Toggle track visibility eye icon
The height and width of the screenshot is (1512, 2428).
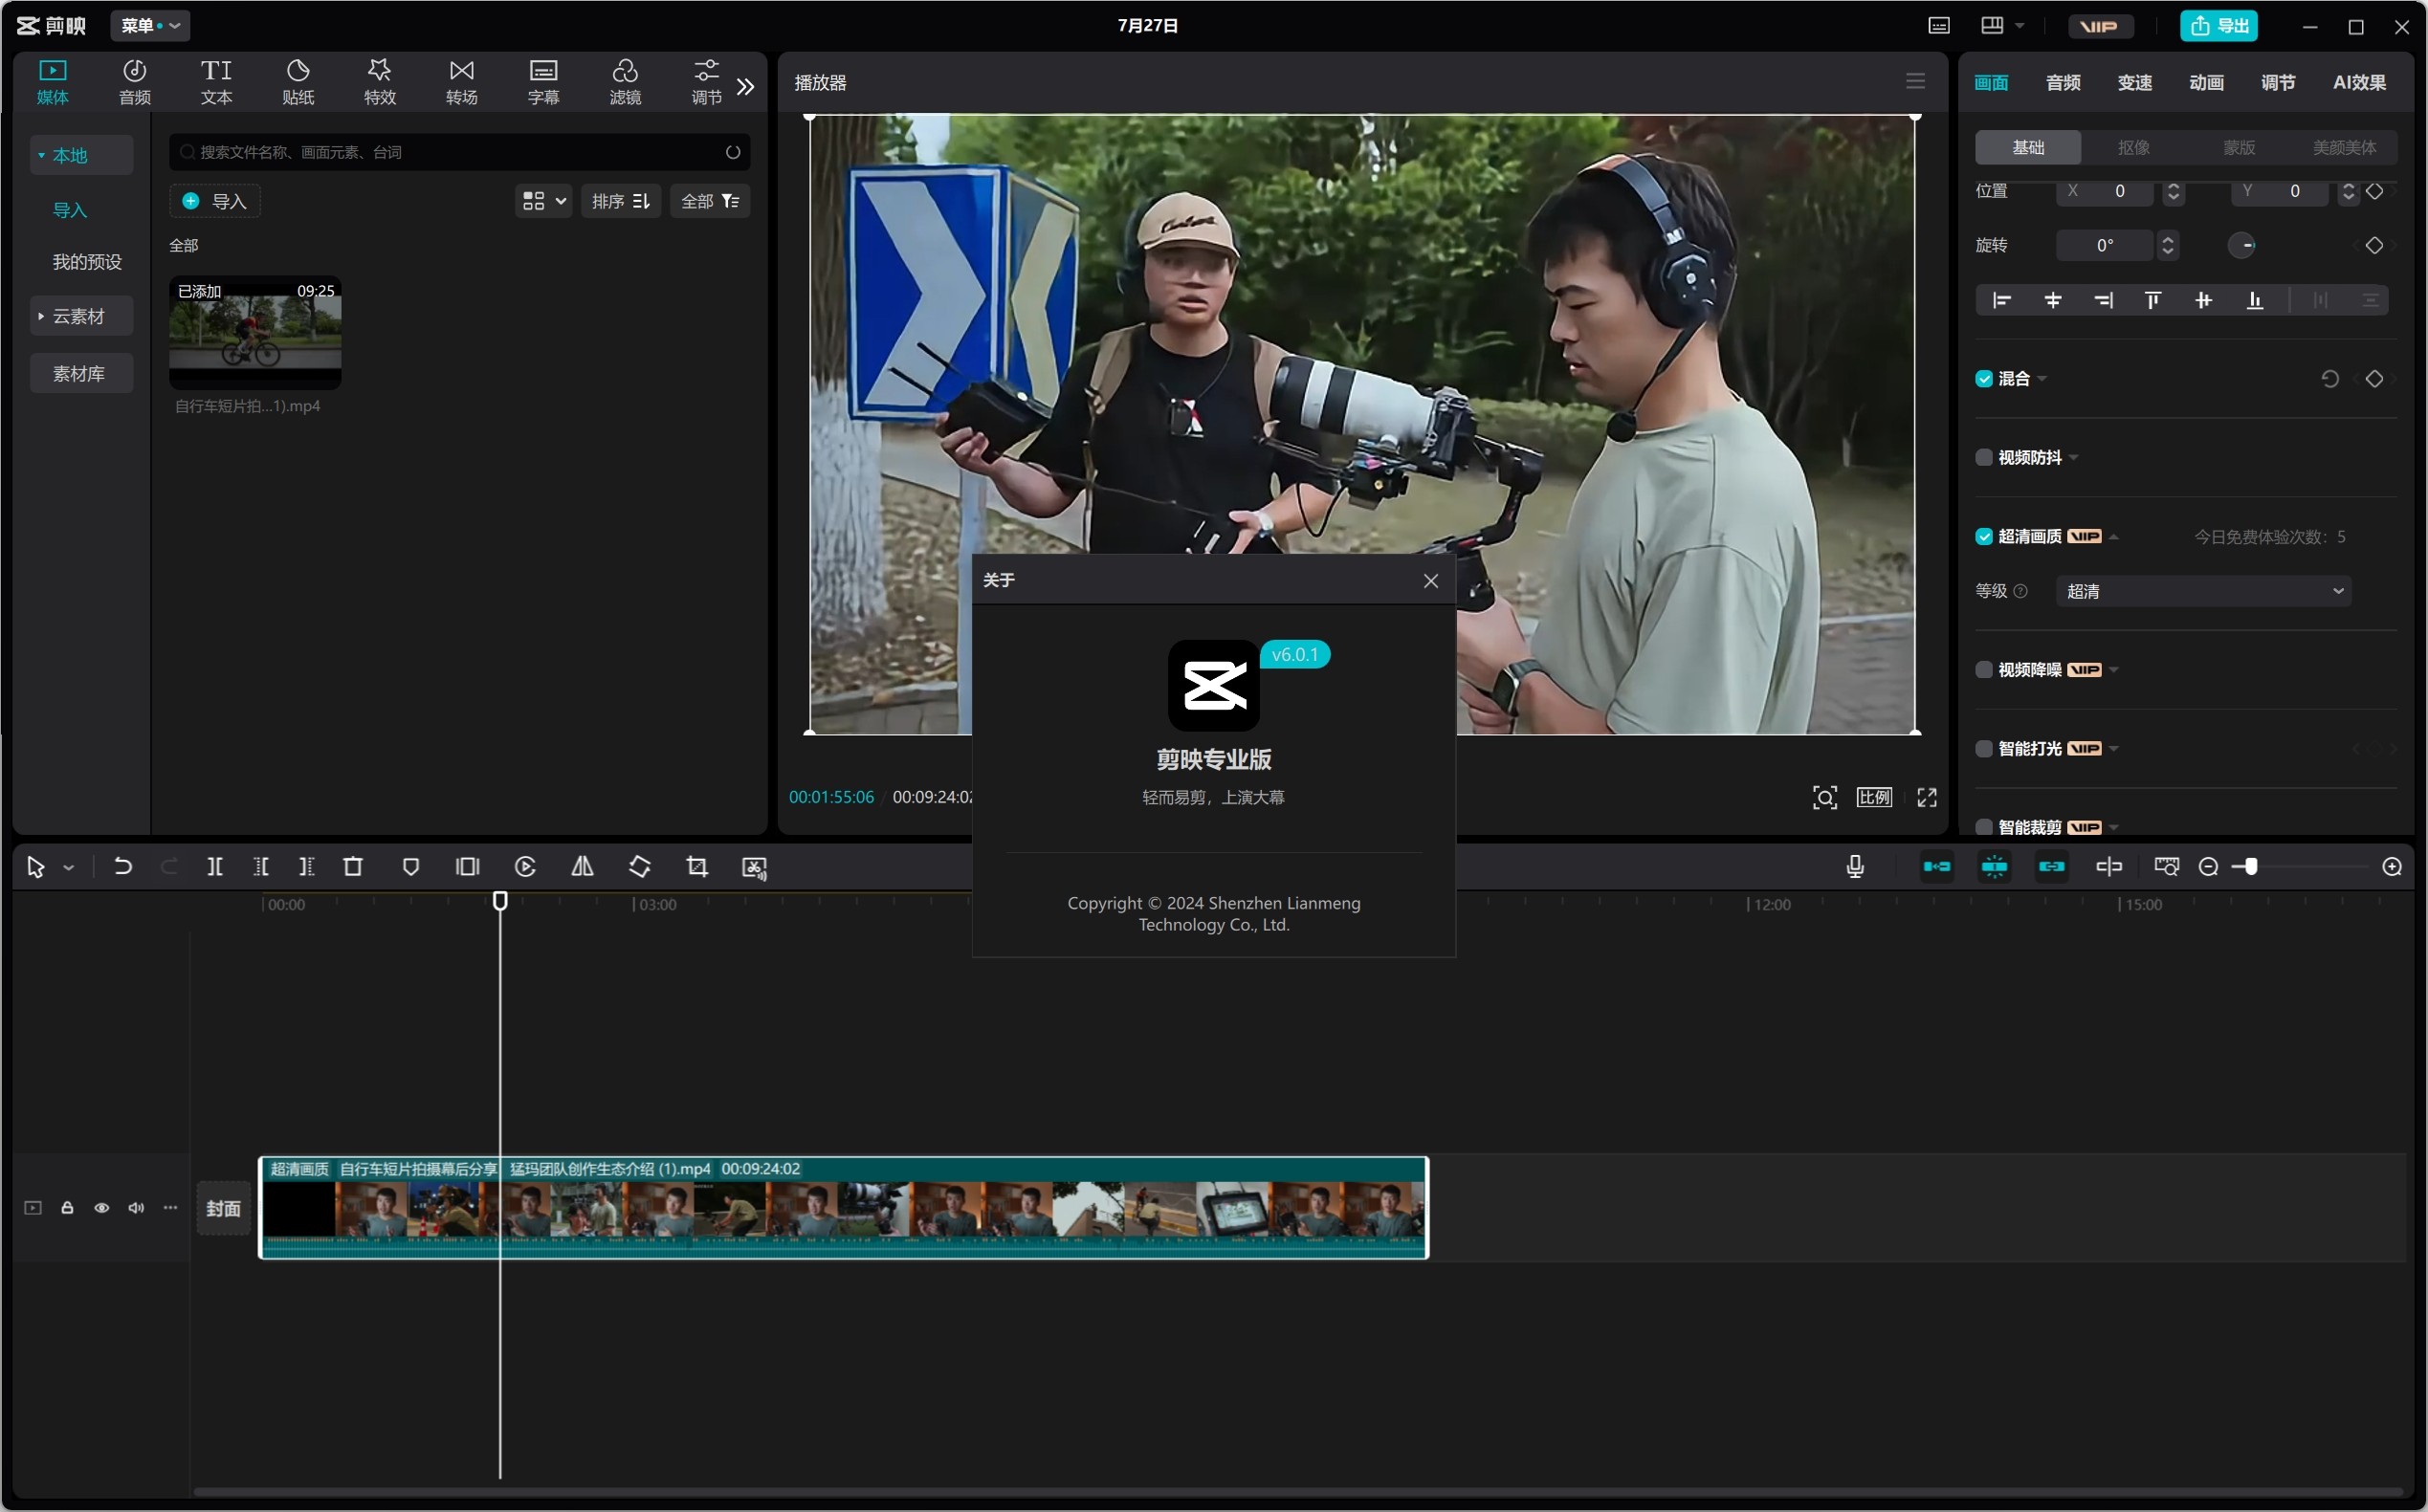pyautogui.click(x=102, y=1208)
